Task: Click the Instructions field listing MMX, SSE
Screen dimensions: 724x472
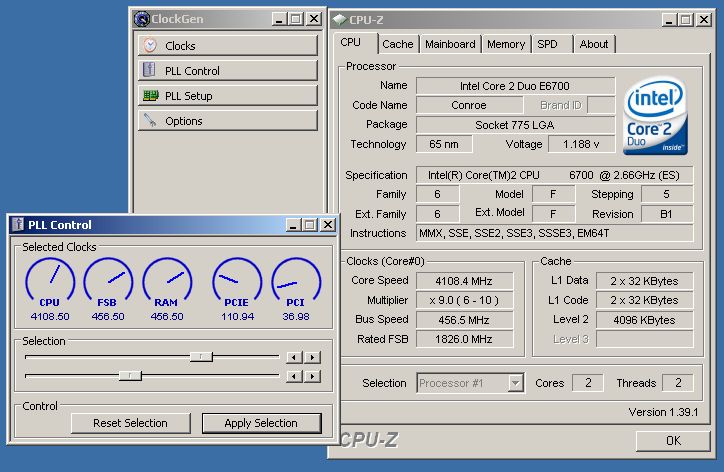Action: [x=555, y=233]
